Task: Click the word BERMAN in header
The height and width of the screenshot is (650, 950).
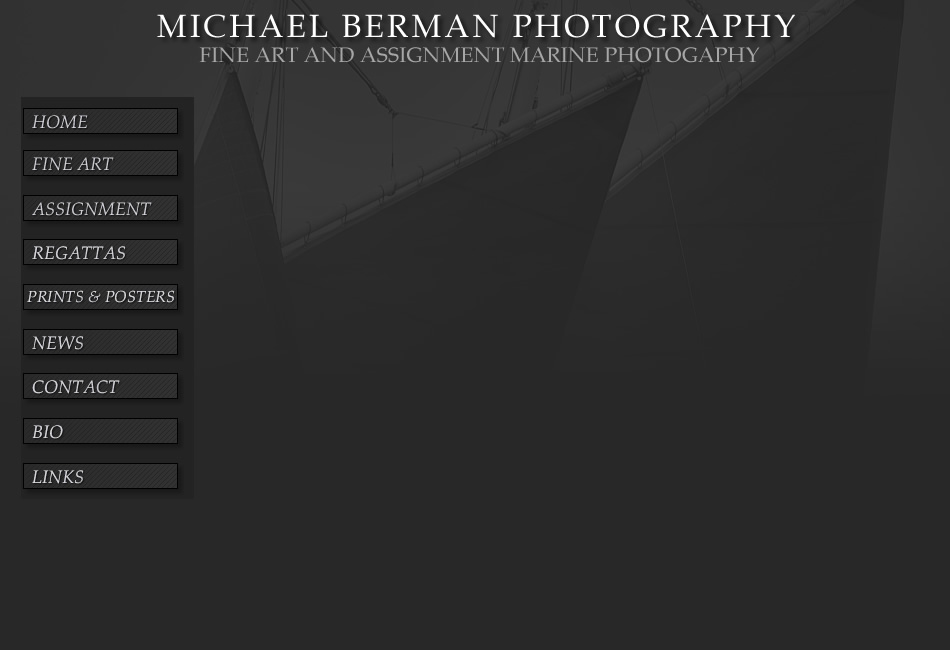Action: coord(420,27)
